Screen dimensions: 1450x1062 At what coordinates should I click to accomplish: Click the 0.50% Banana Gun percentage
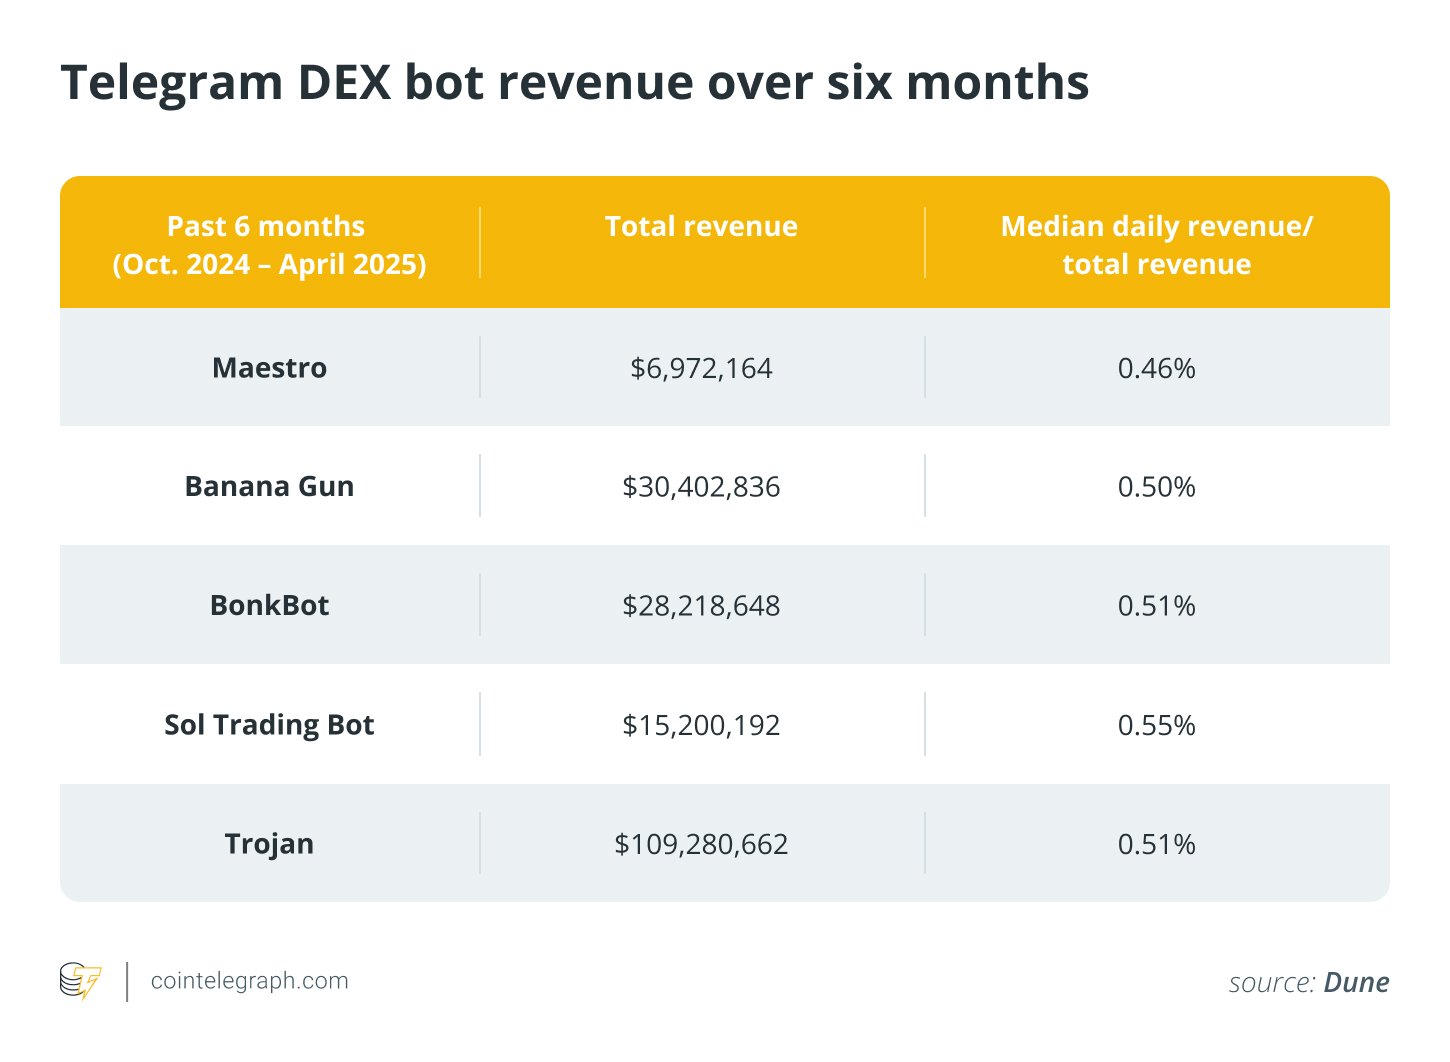pos(1156,487)
